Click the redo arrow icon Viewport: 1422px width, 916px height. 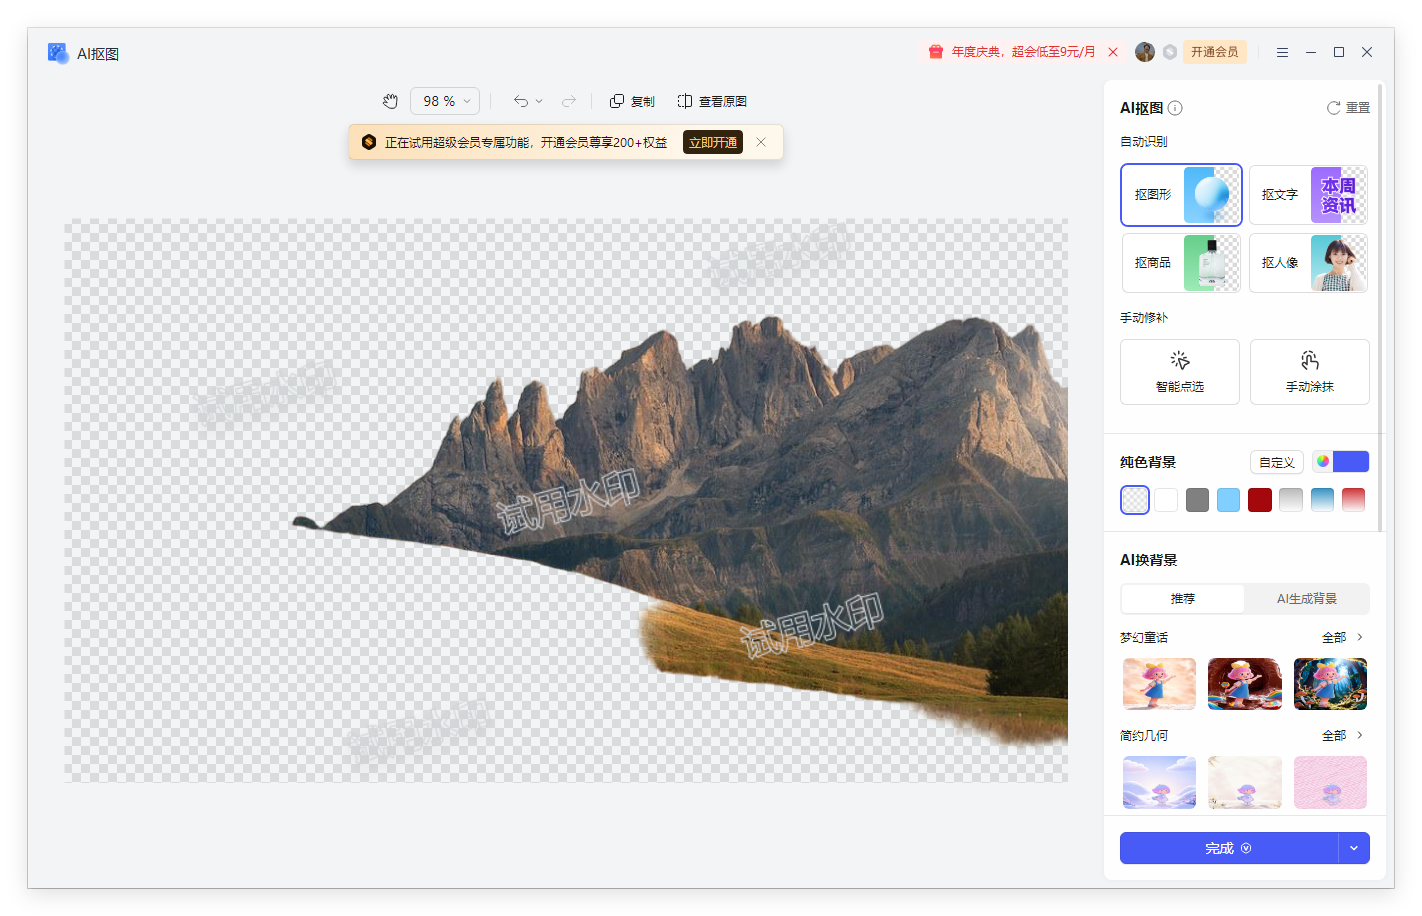click(x=569, y=101)
